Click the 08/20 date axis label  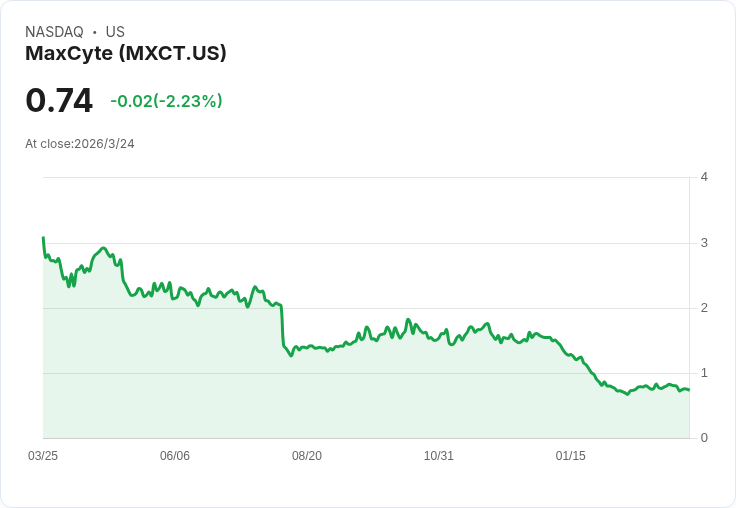pos(307,456)
